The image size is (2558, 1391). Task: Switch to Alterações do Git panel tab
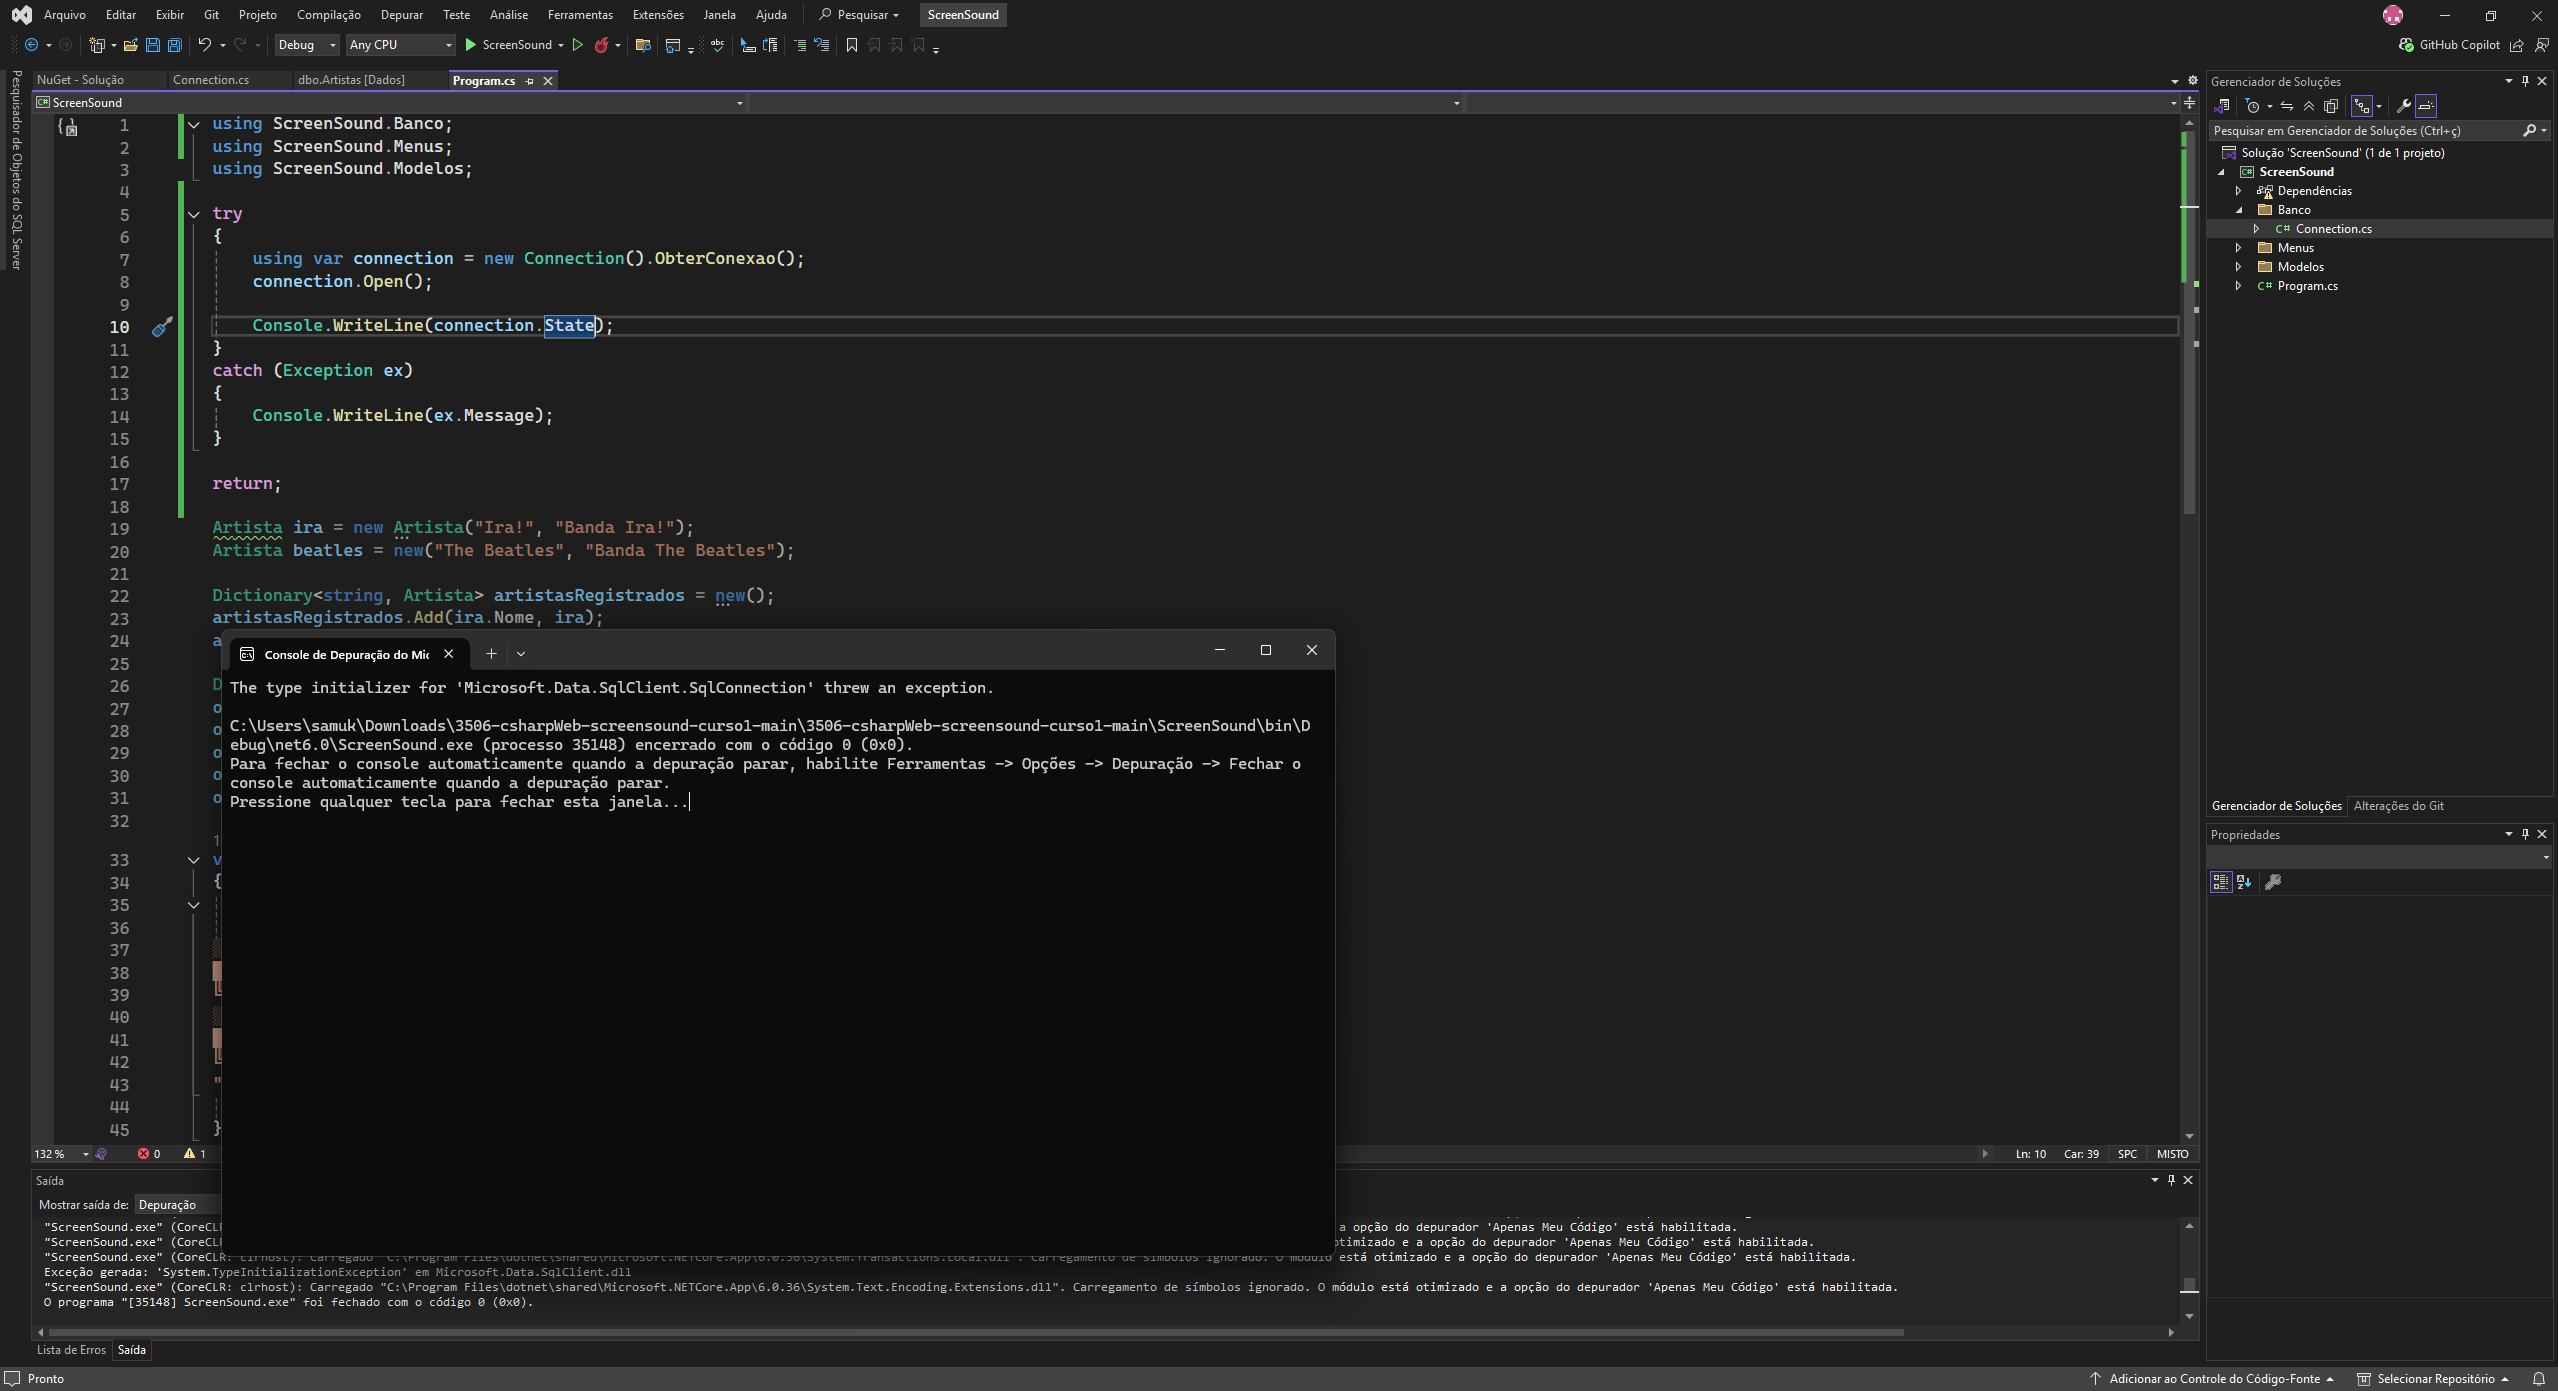[x=2399, y=806]
